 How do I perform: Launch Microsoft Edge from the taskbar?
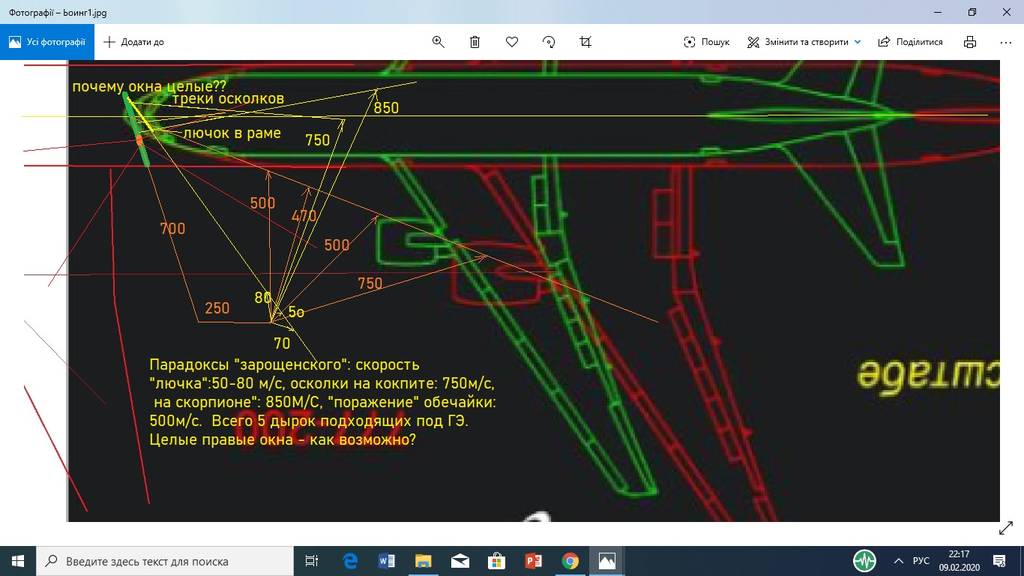coord(350,561)
